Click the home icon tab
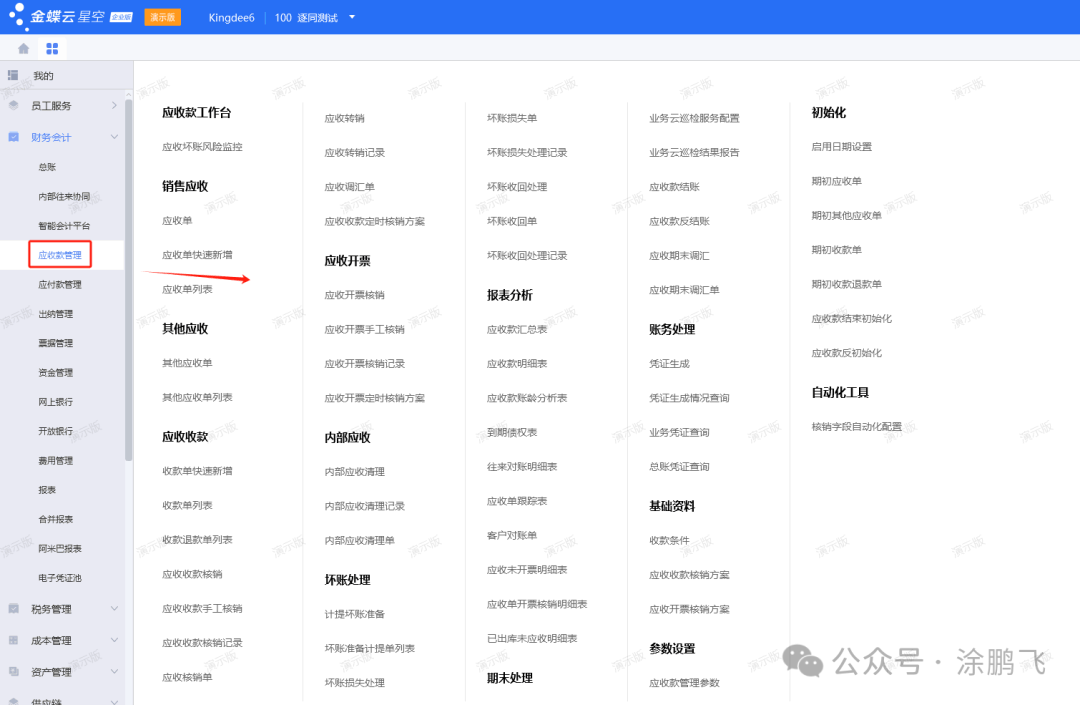This screenshot has width=1080, height=705. tap(23, 48)
